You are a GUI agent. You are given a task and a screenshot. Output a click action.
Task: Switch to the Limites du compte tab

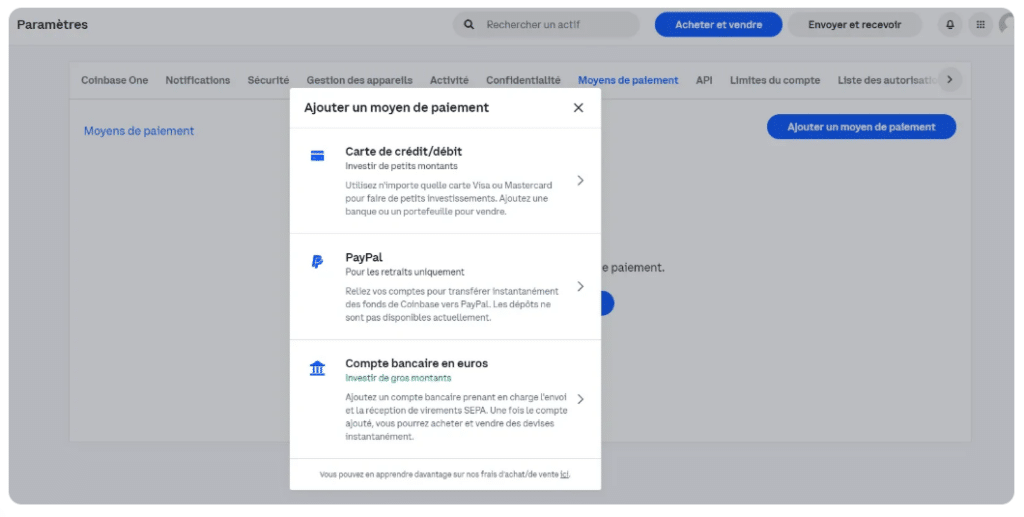(x=775, y=80)
